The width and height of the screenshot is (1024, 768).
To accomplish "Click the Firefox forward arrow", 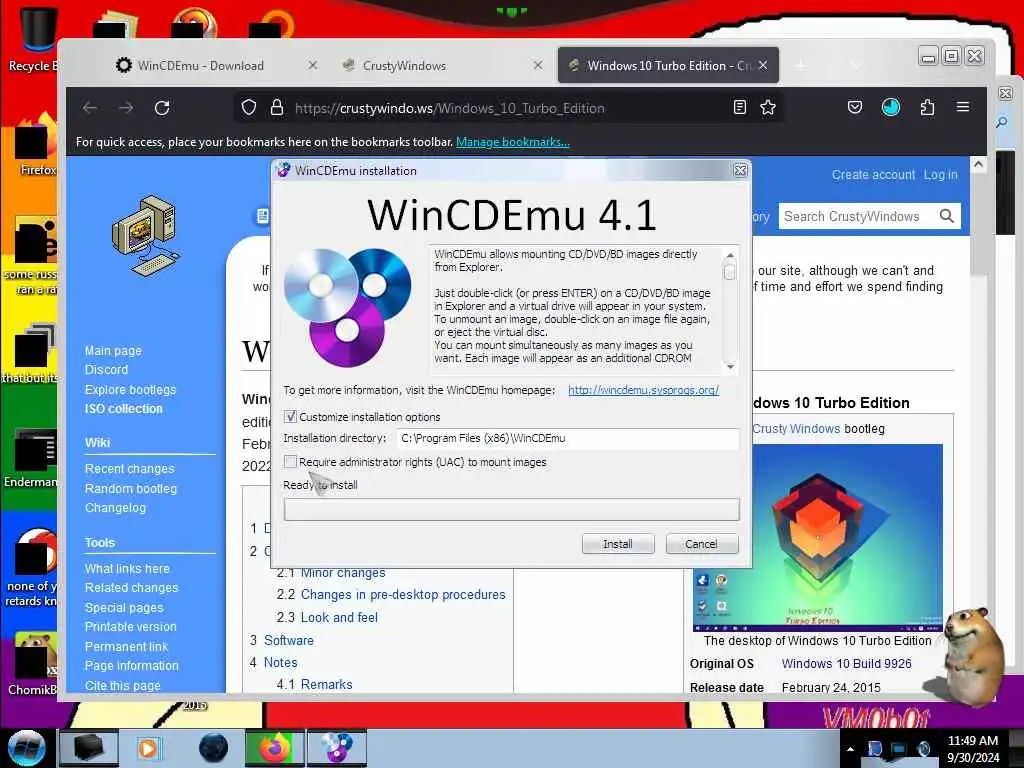I will click(x=126, y=108).
